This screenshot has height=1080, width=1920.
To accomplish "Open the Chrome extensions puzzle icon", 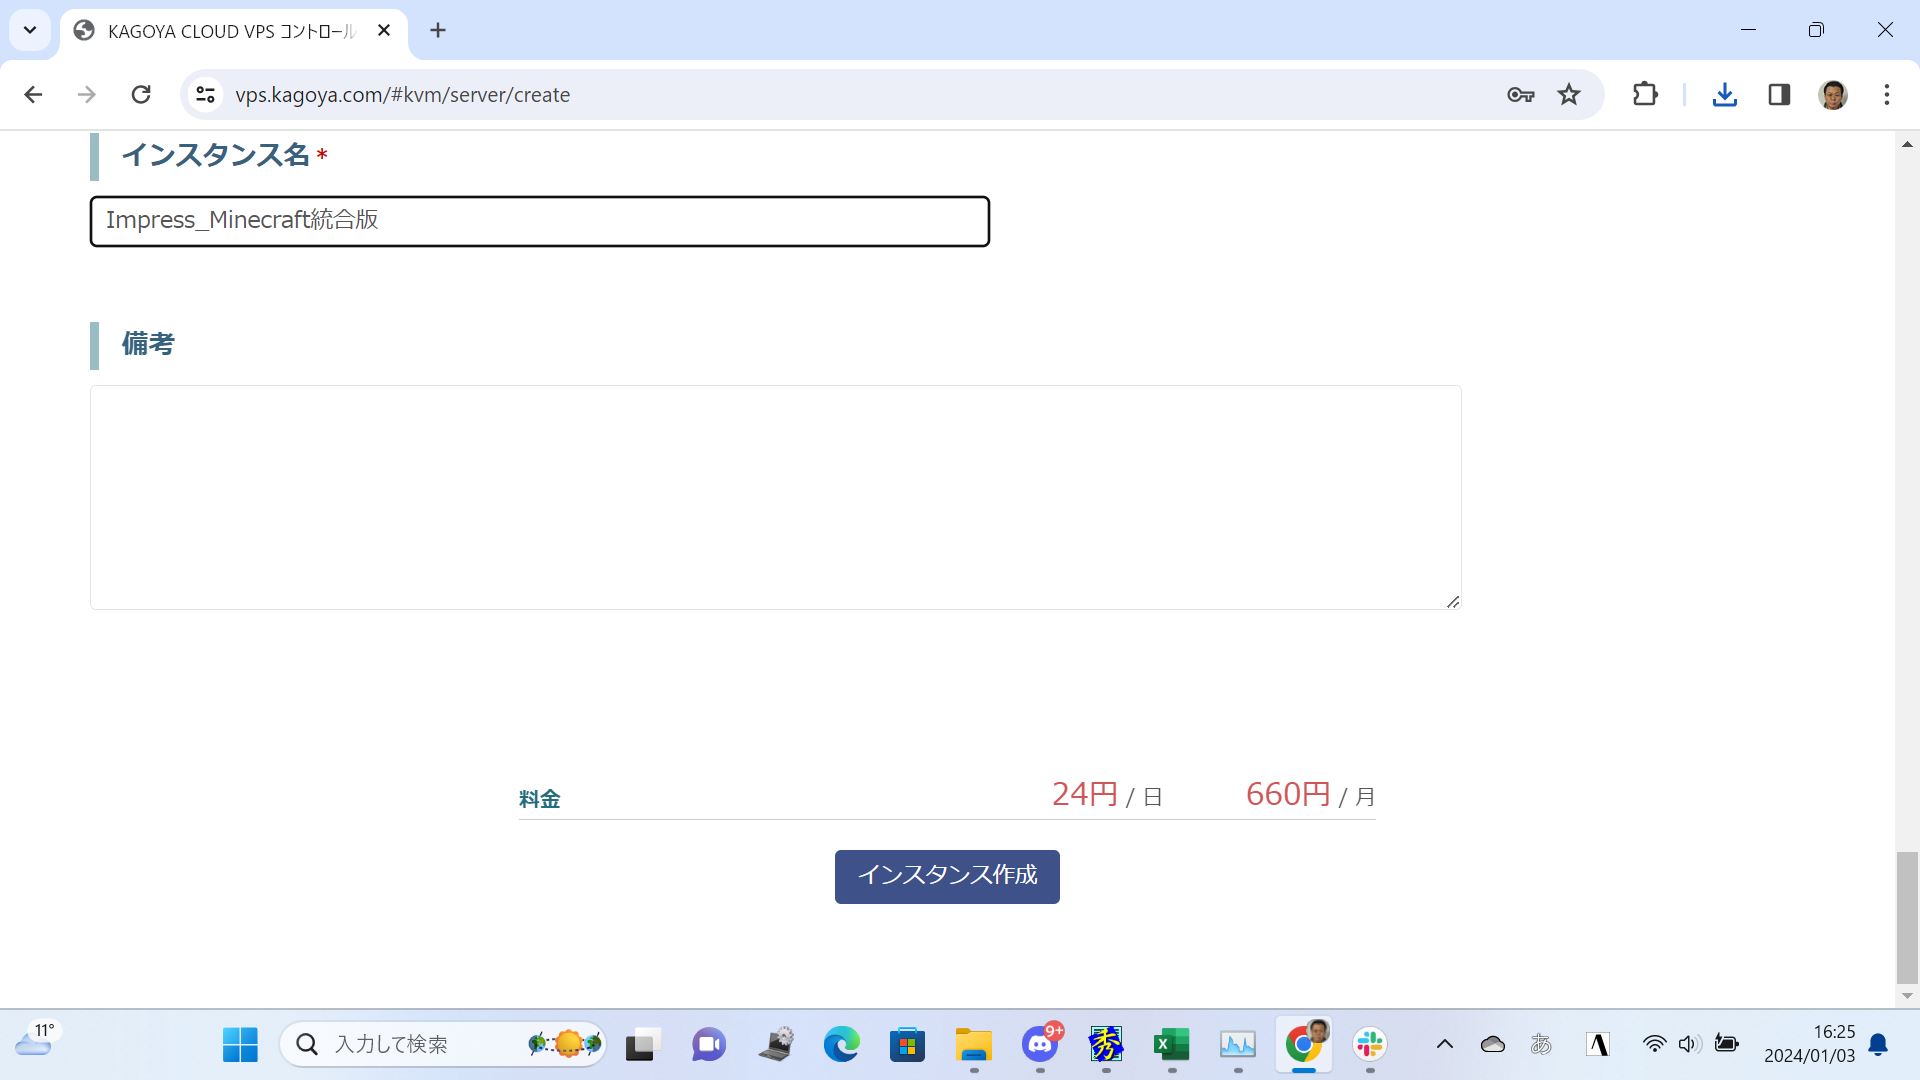I will click(1645, 94).
